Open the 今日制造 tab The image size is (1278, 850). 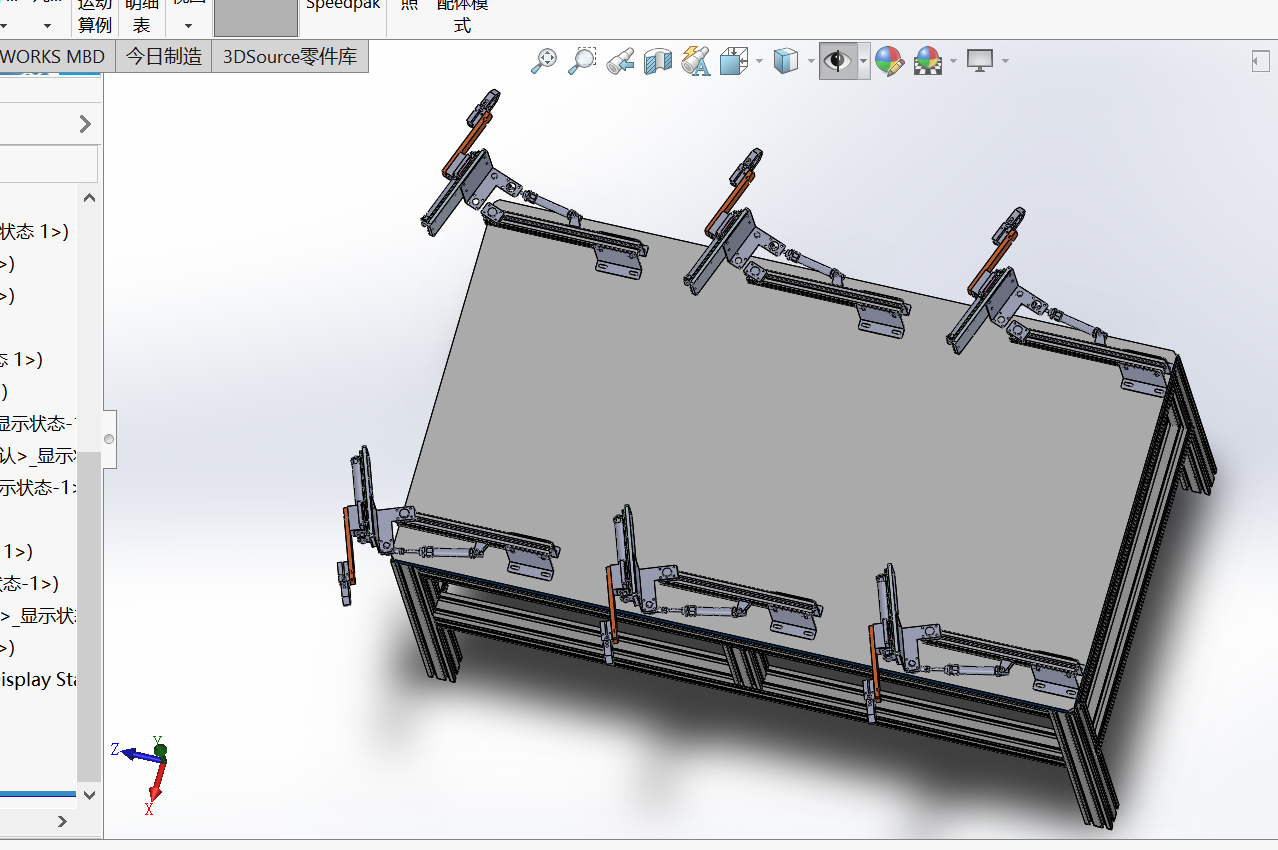(164, 56)
